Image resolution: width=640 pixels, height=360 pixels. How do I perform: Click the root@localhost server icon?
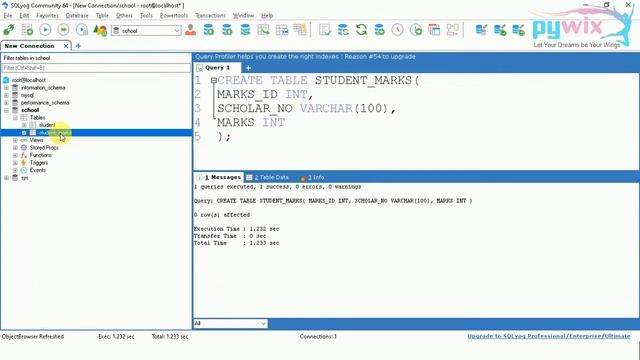6,80
